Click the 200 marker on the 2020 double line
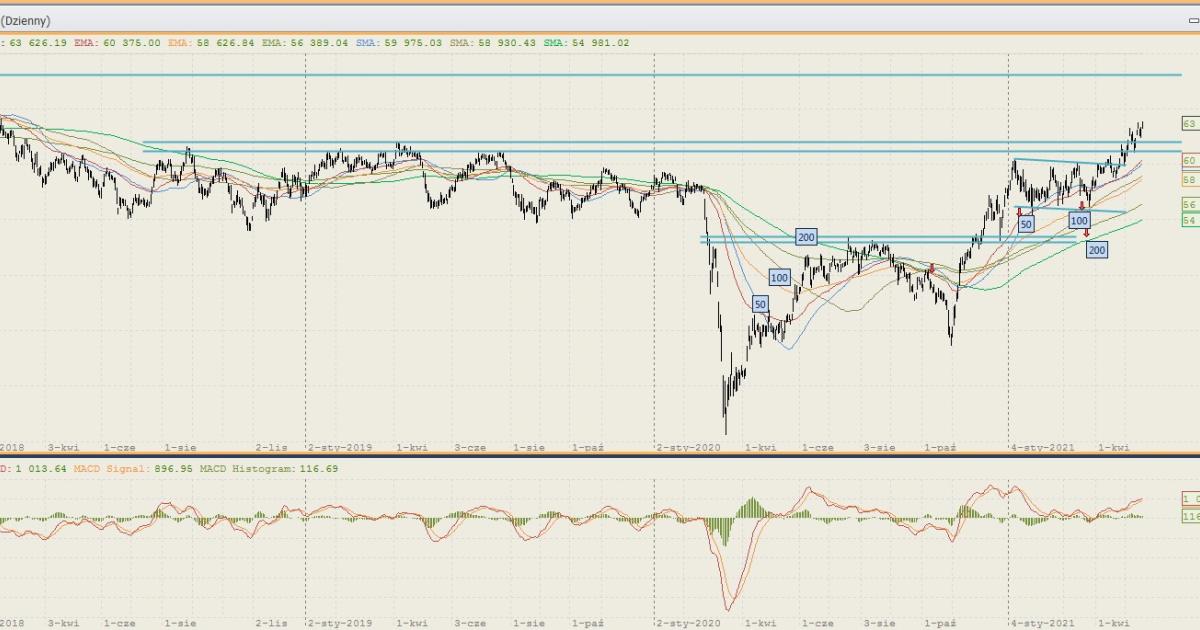The height and width of the screenshot is (630, 1200). (x=806, y=237)
